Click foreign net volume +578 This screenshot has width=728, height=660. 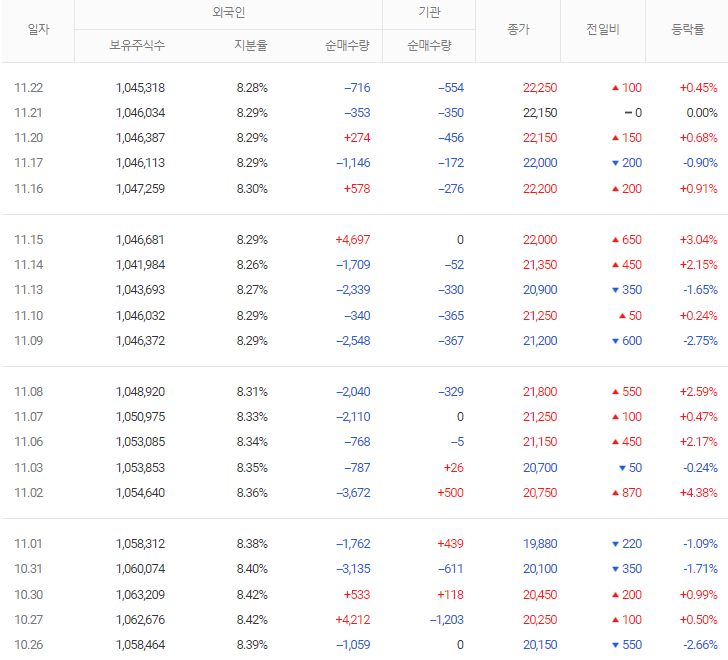(x=357, y=189)
